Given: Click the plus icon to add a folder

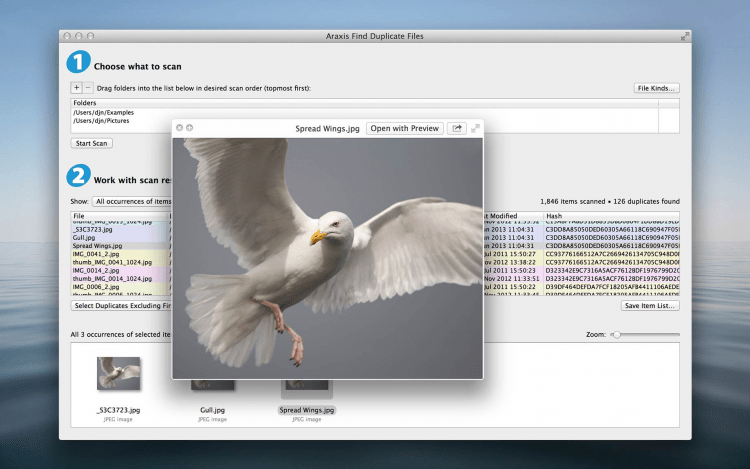Looking at the screenshot, I should (x=76, y=88).
